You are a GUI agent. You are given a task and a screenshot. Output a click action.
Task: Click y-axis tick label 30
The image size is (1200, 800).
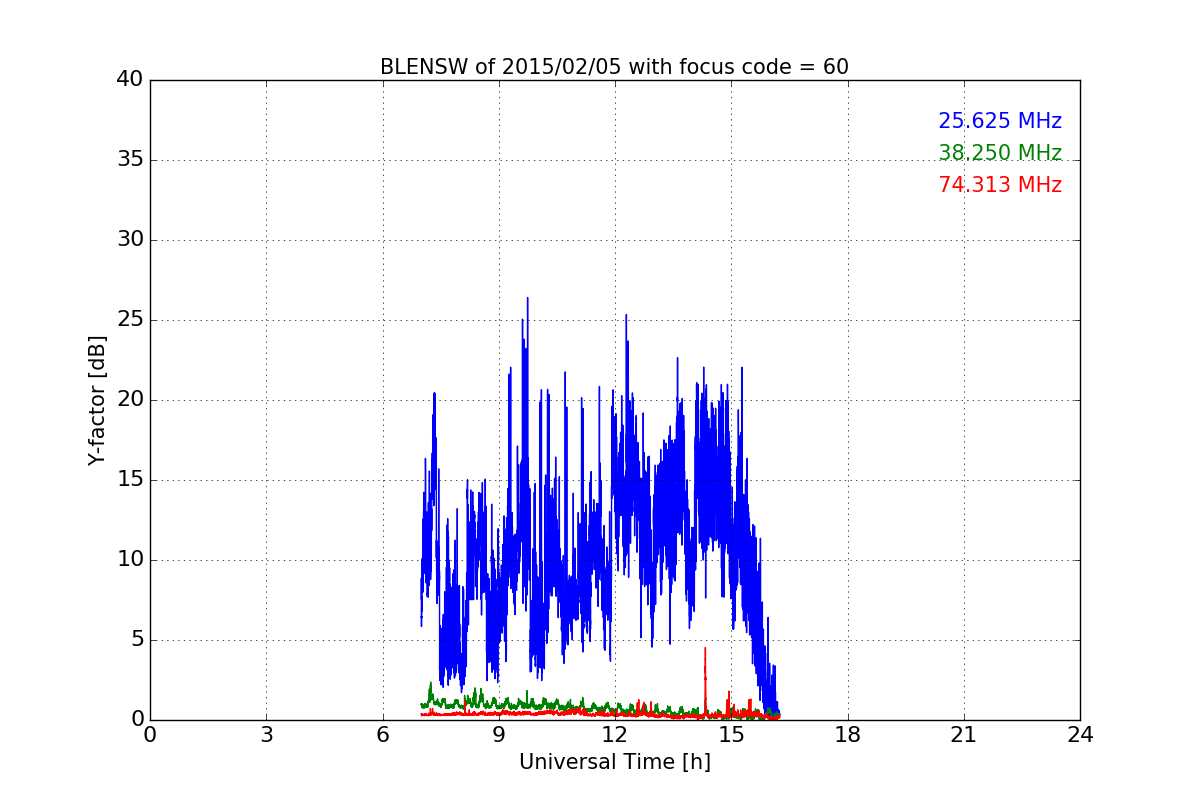coord(129,240)
